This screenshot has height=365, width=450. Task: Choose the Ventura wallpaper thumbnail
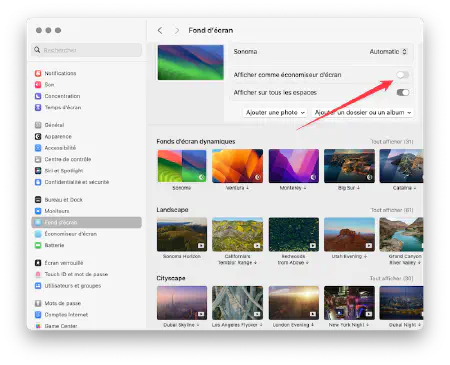pyautogui.click(x=237, y=166)
